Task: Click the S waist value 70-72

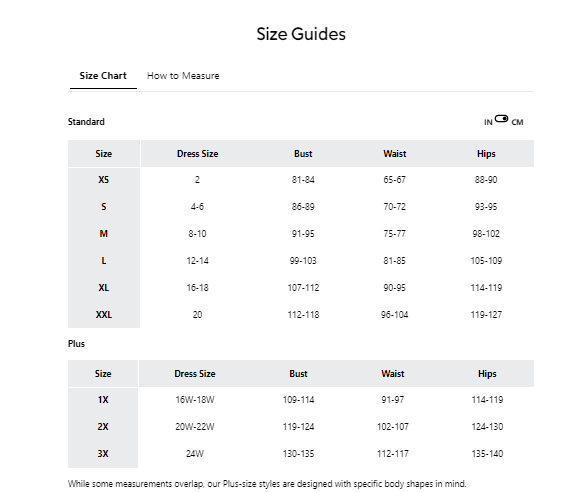Action: 395,207
